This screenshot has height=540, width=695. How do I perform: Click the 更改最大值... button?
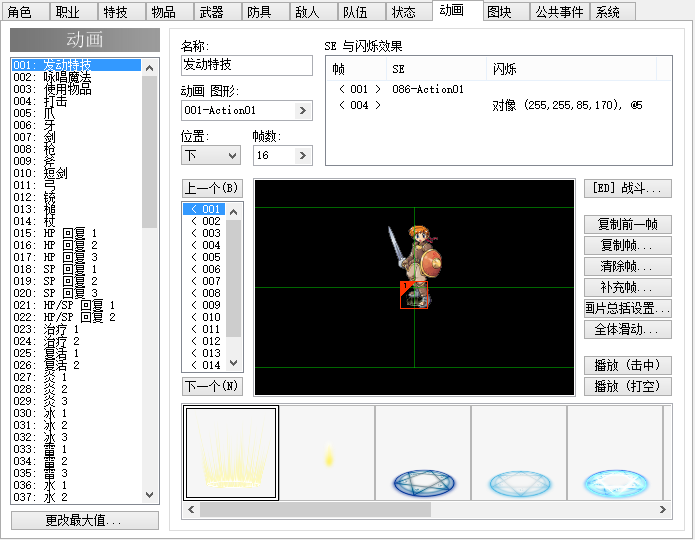tap(85, 520)
